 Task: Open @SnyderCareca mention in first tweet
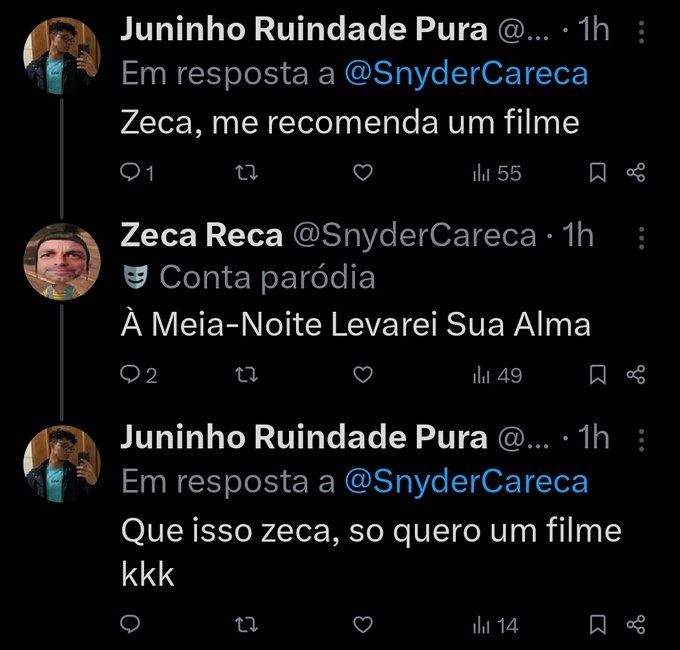pos(465,74)
